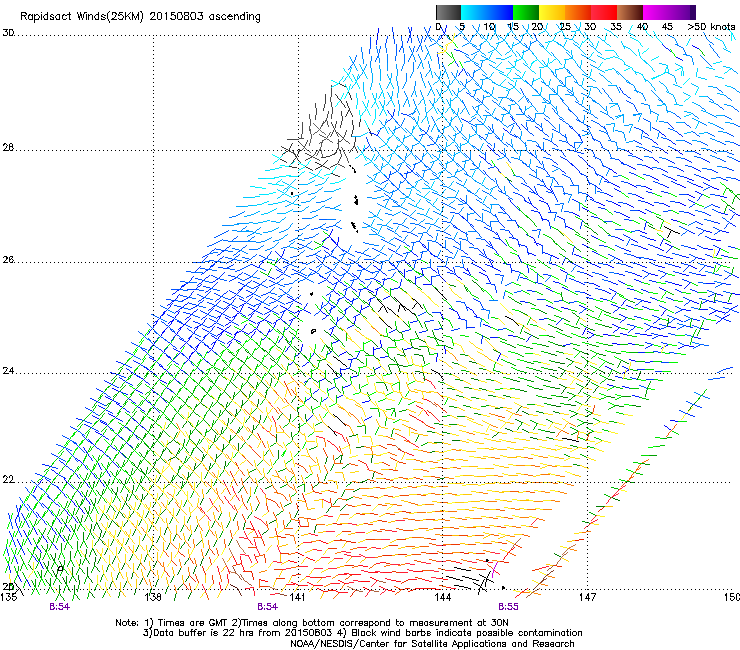Click the longitude label '135'
Image resolution: width=740 pixels, height=650 pixels.
9,597
